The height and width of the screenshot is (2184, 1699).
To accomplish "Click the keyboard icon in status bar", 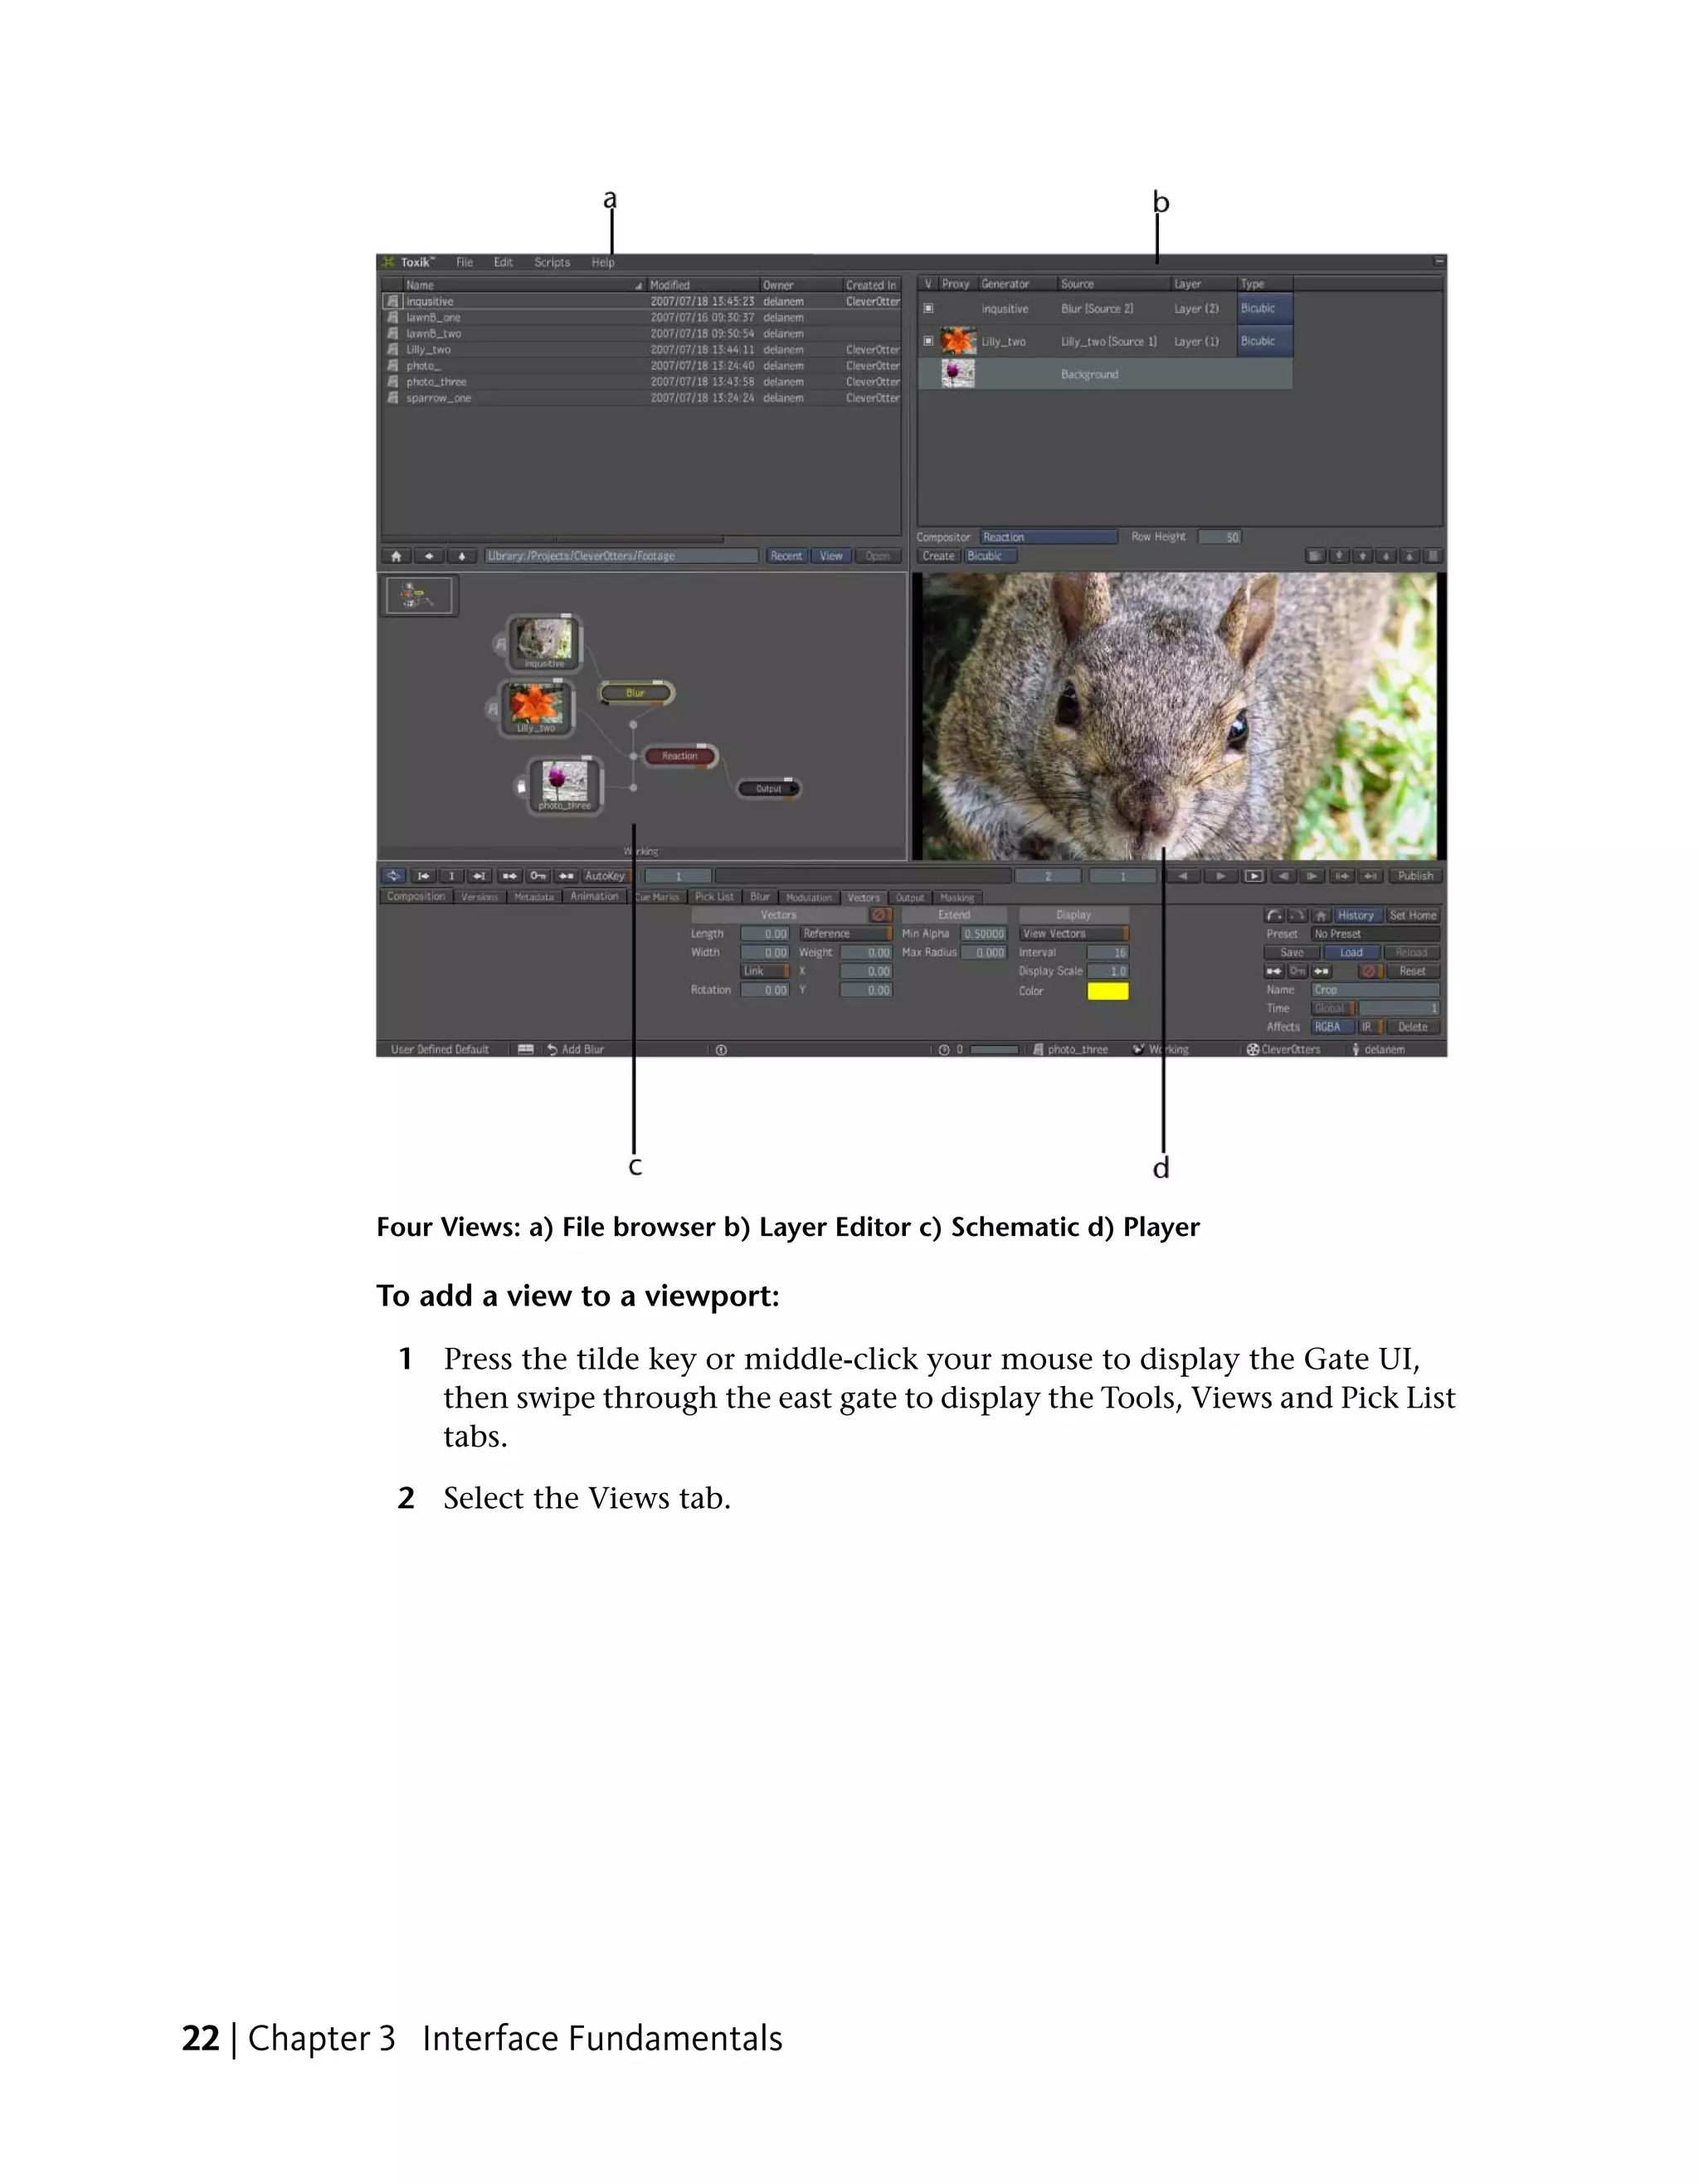I will 526,1050.
